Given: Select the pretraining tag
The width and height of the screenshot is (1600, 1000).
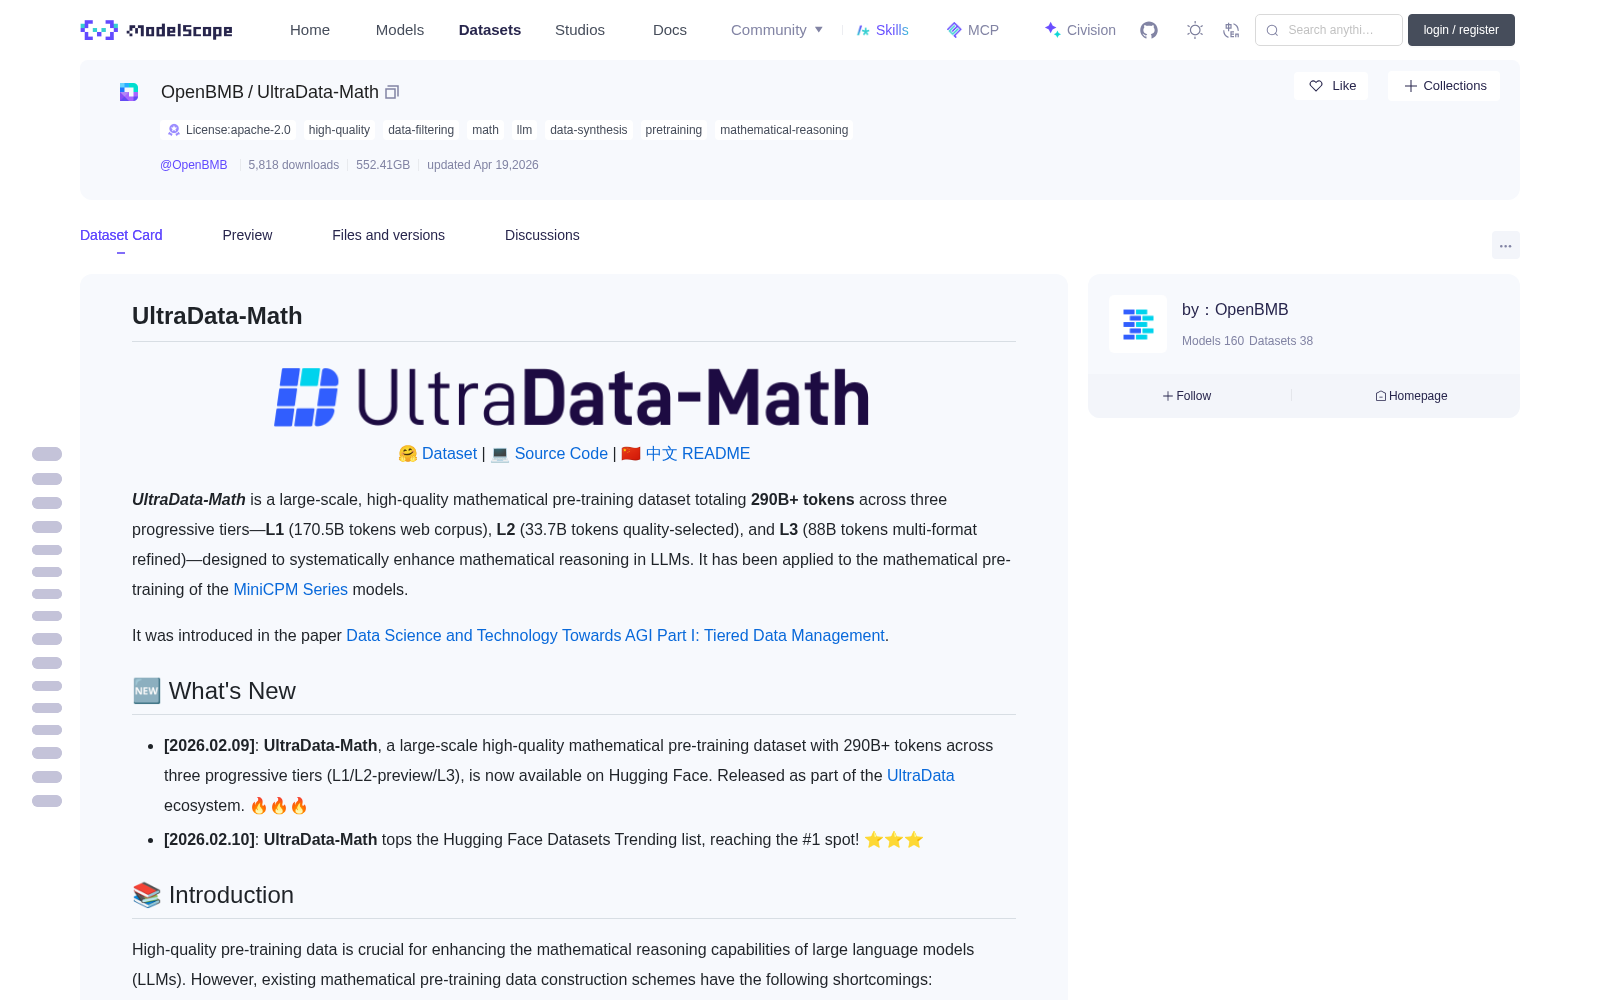Looking at the screenshot, I should [674, 130].
